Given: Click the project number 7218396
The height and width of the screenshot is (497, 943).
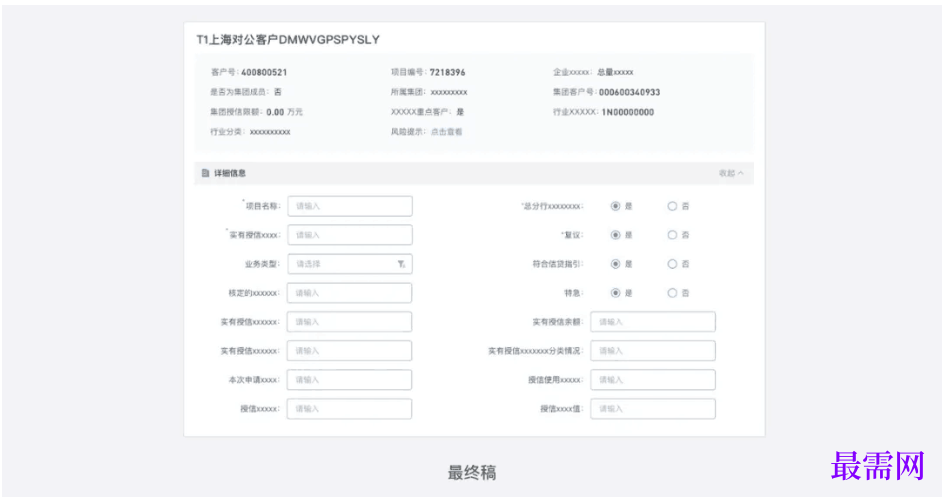Looking at the screenshot, I should 447,72.
